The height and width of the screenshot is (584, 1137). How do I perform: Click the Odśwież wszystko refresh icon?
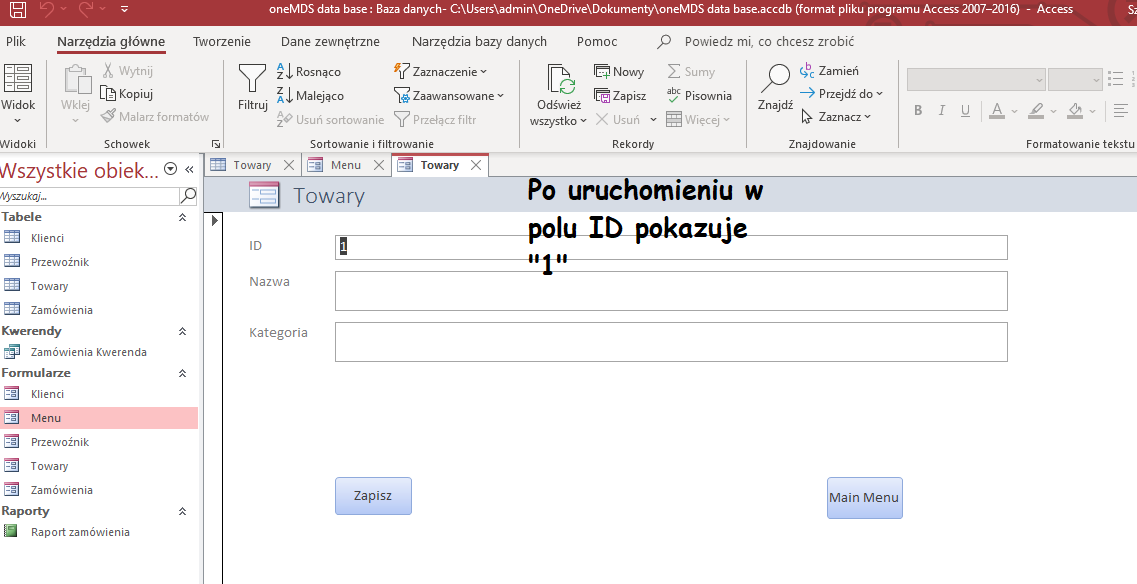point(559,80)
